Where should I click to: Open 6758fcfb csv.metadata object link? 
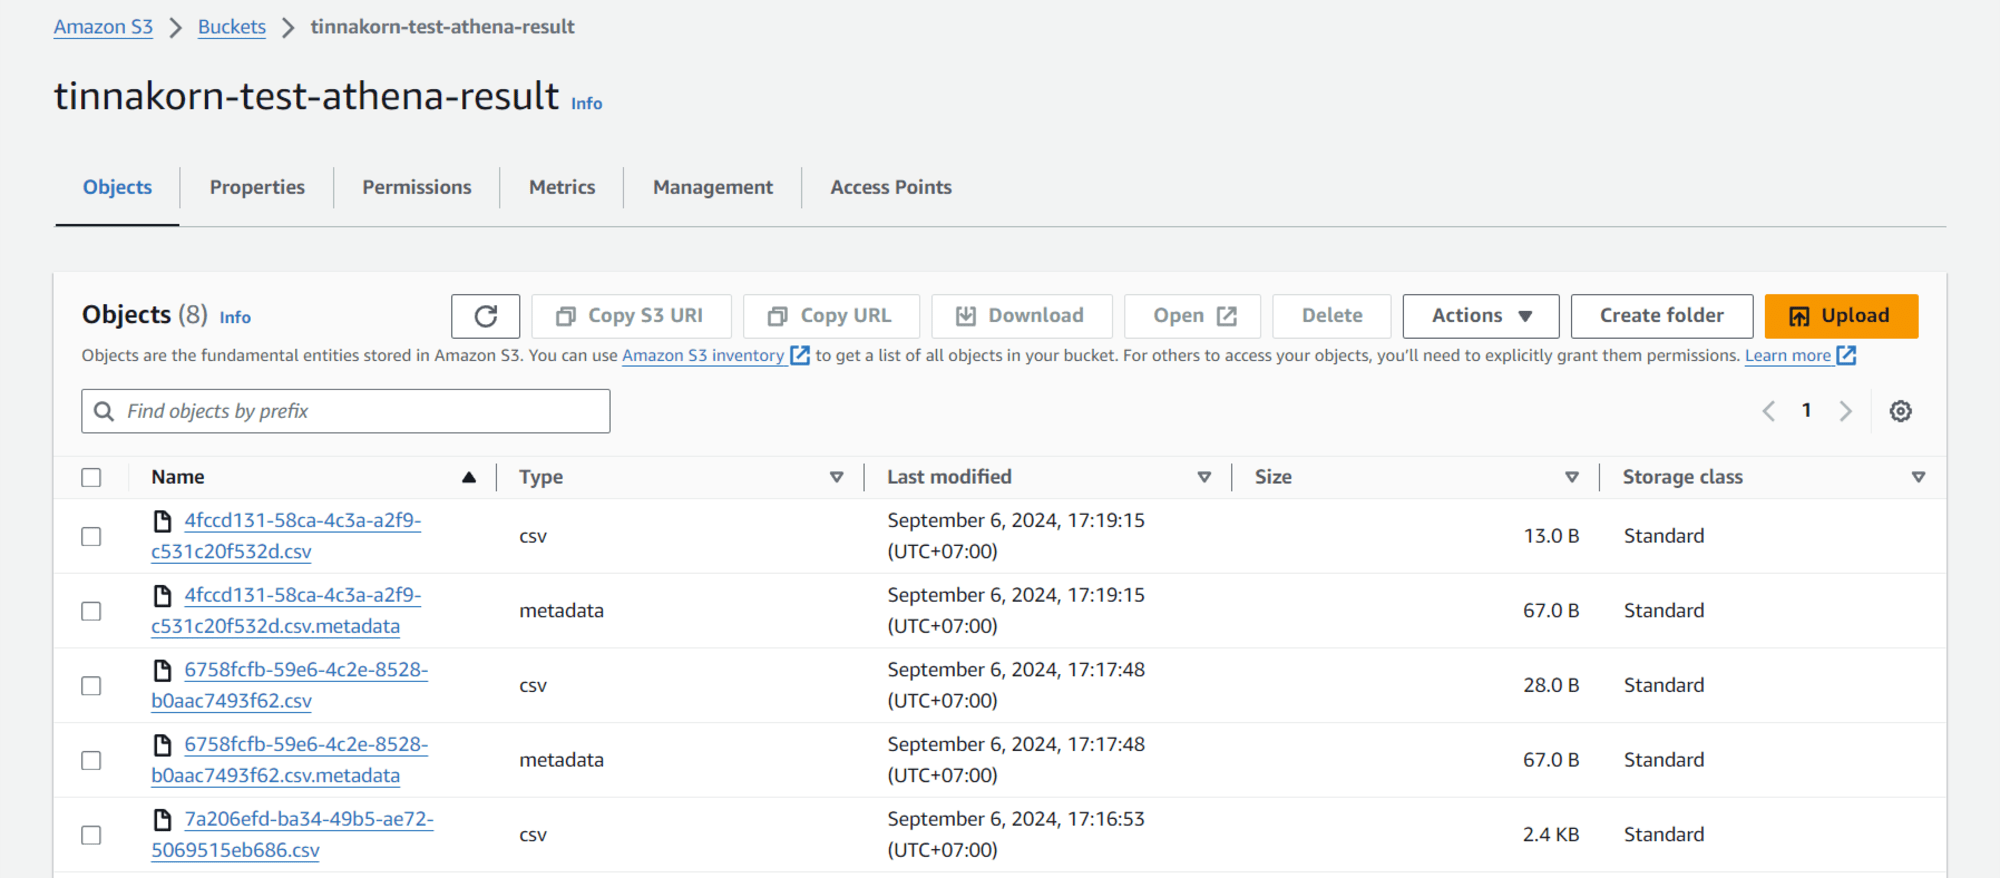click(x=290, y=760)
